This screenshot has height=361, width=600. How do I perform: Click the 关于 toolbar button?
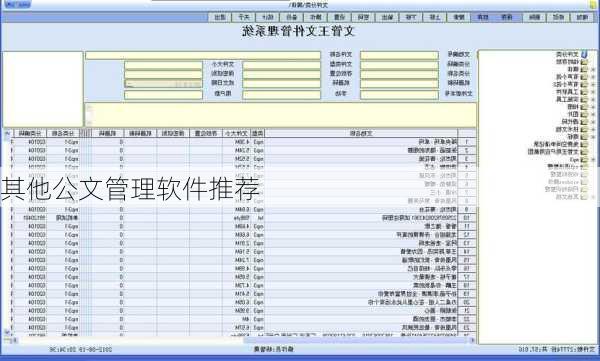(x=244, y=17)
